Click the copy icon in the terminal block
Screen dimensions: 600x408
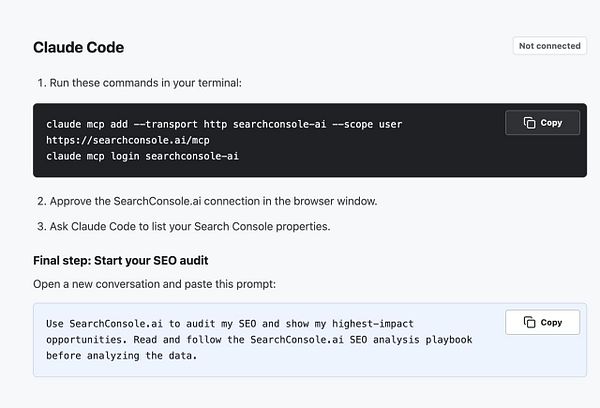(530, 123)
